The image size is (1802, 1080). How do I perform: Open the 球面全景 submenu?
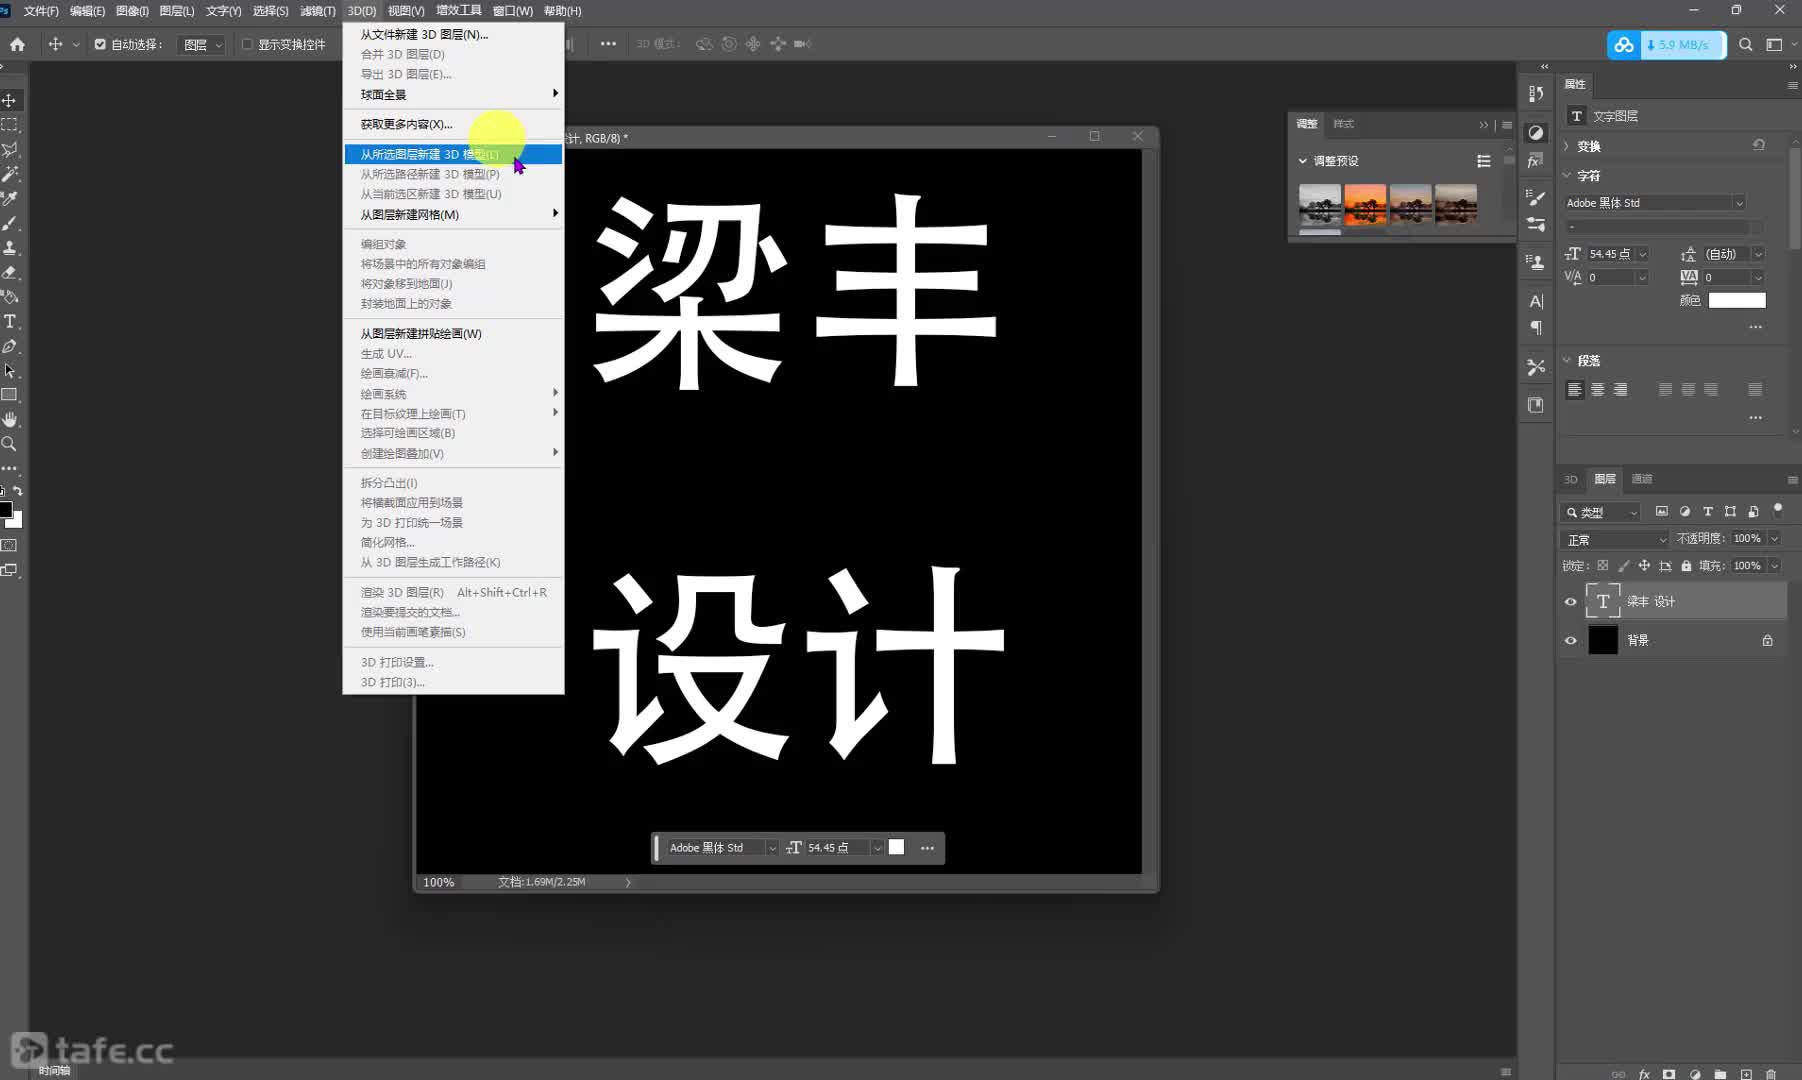453,94
